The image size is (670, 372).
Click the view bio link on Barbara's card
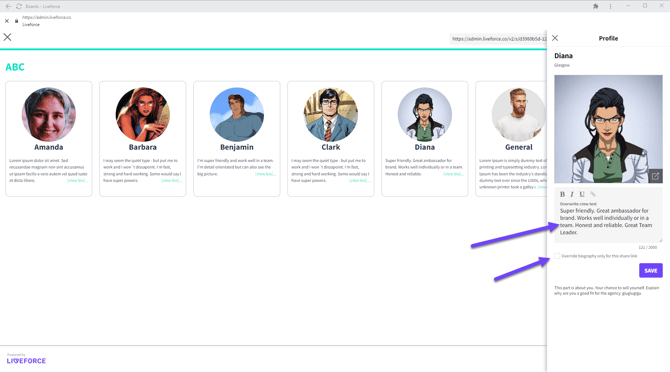[x=171, y=181]
